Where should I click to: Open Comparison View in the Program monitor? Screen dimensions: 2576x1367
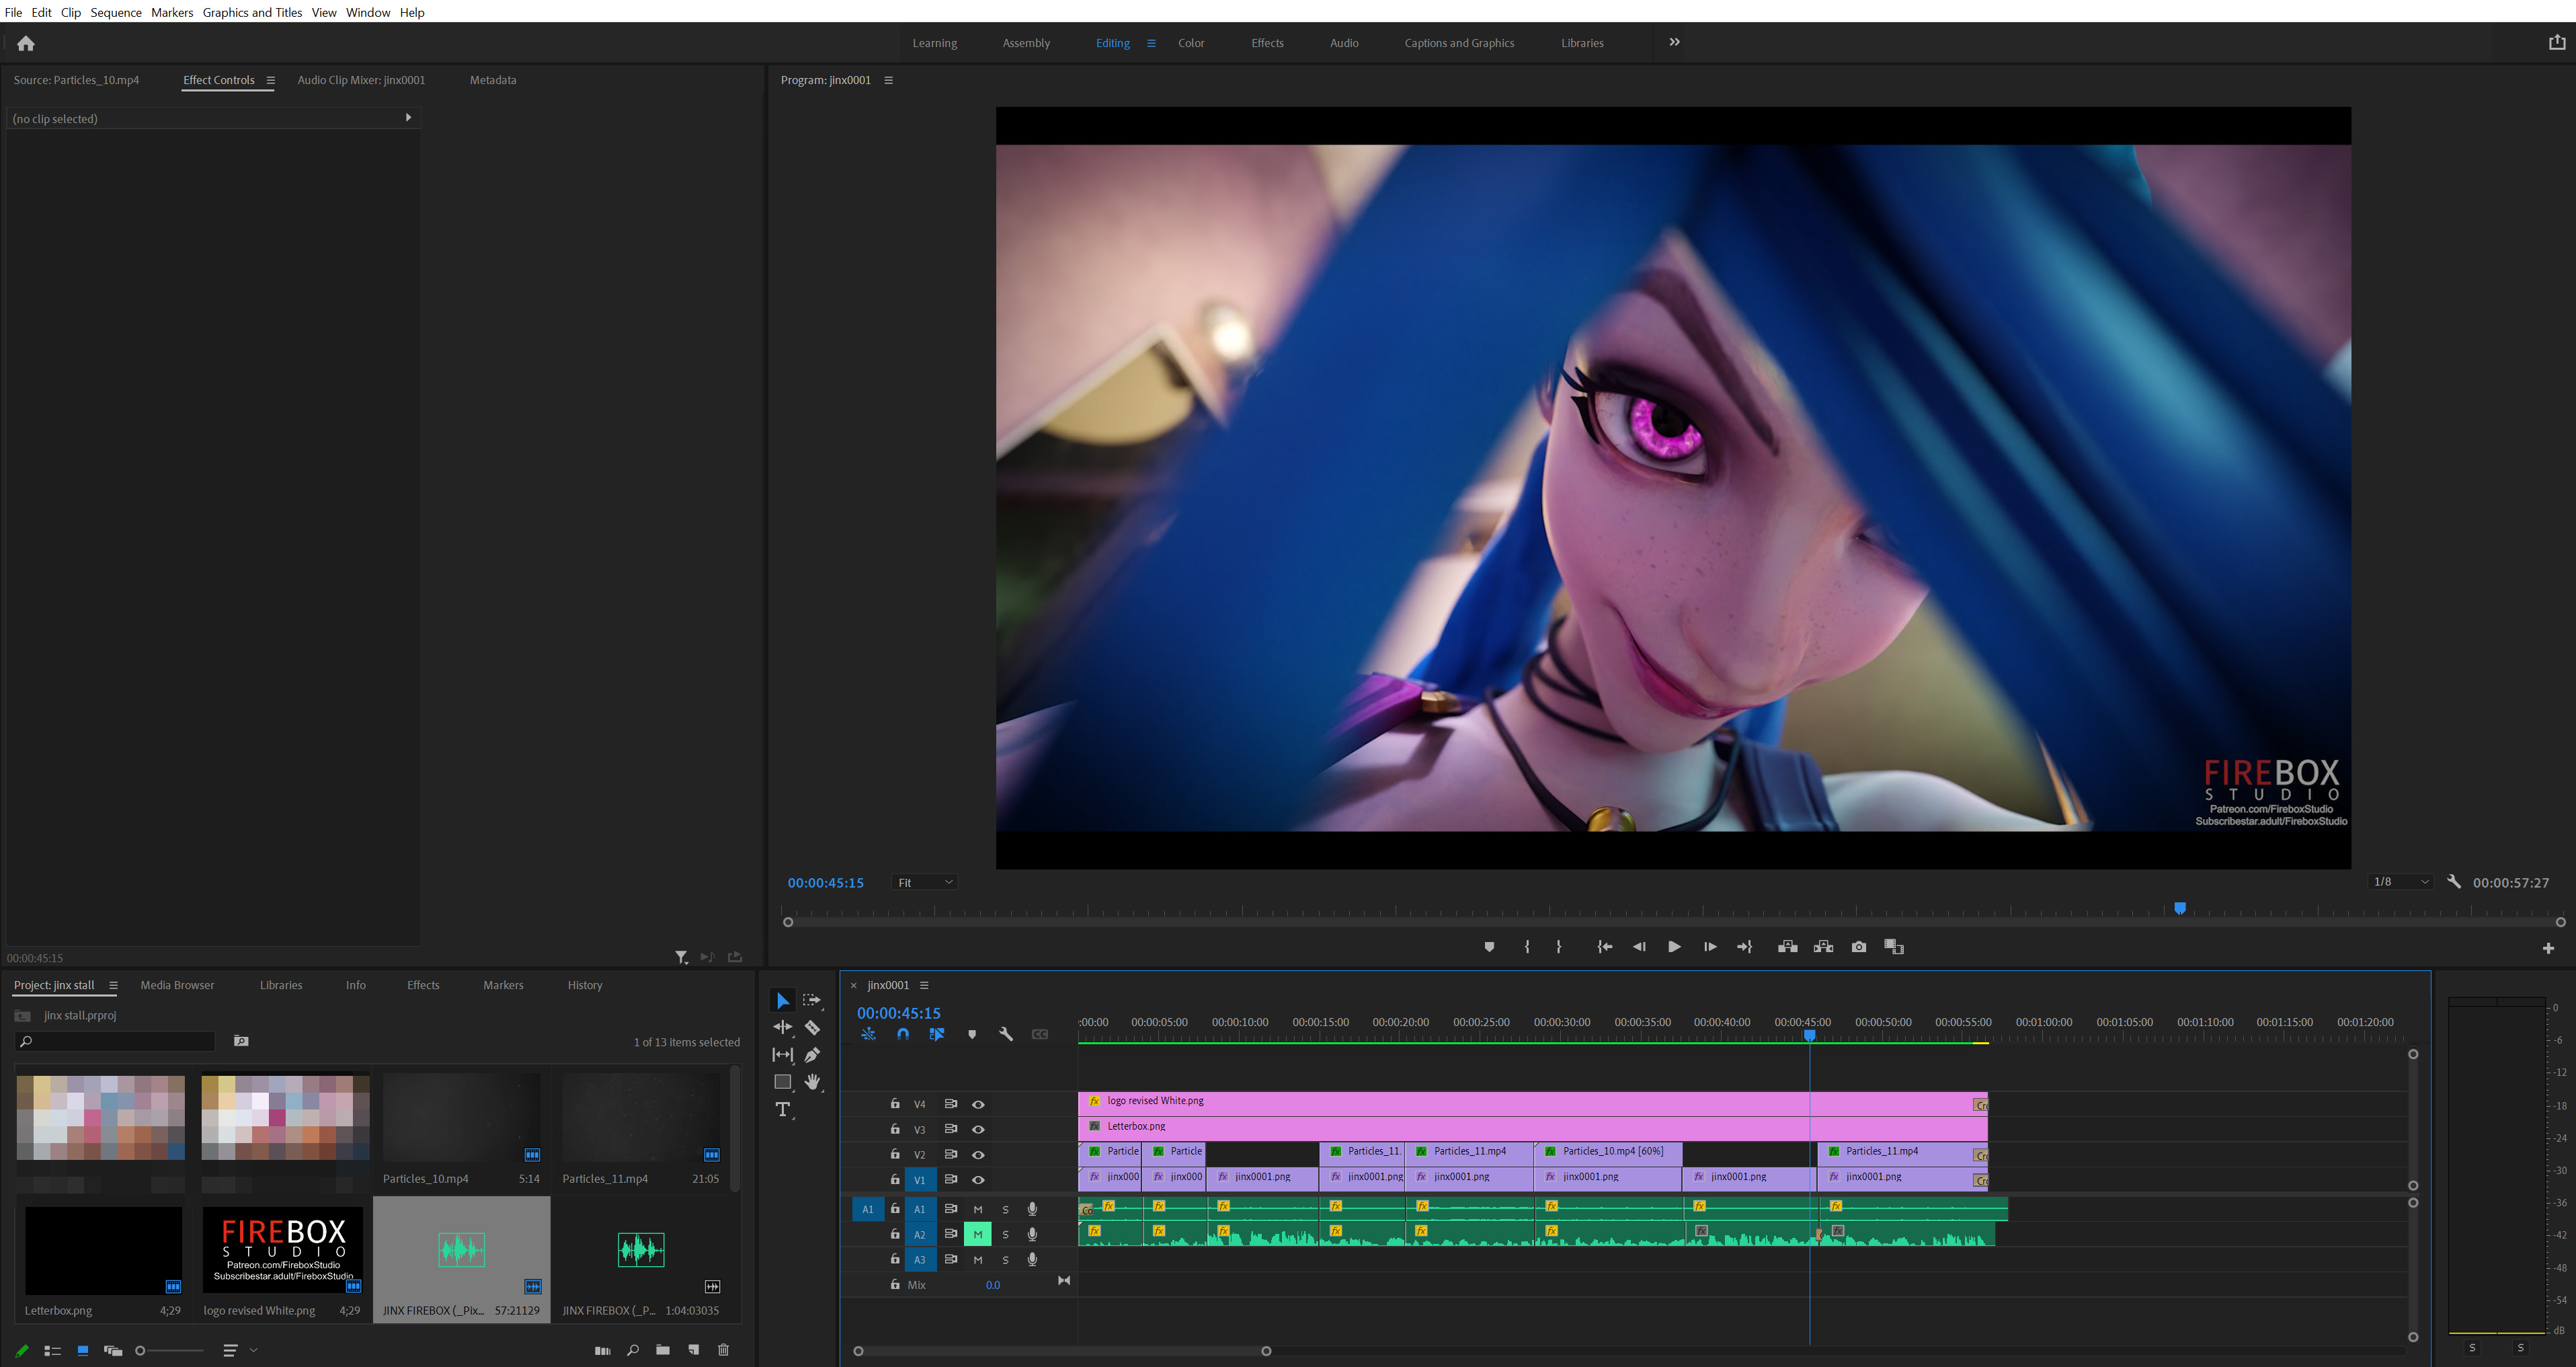[1894, 947]
